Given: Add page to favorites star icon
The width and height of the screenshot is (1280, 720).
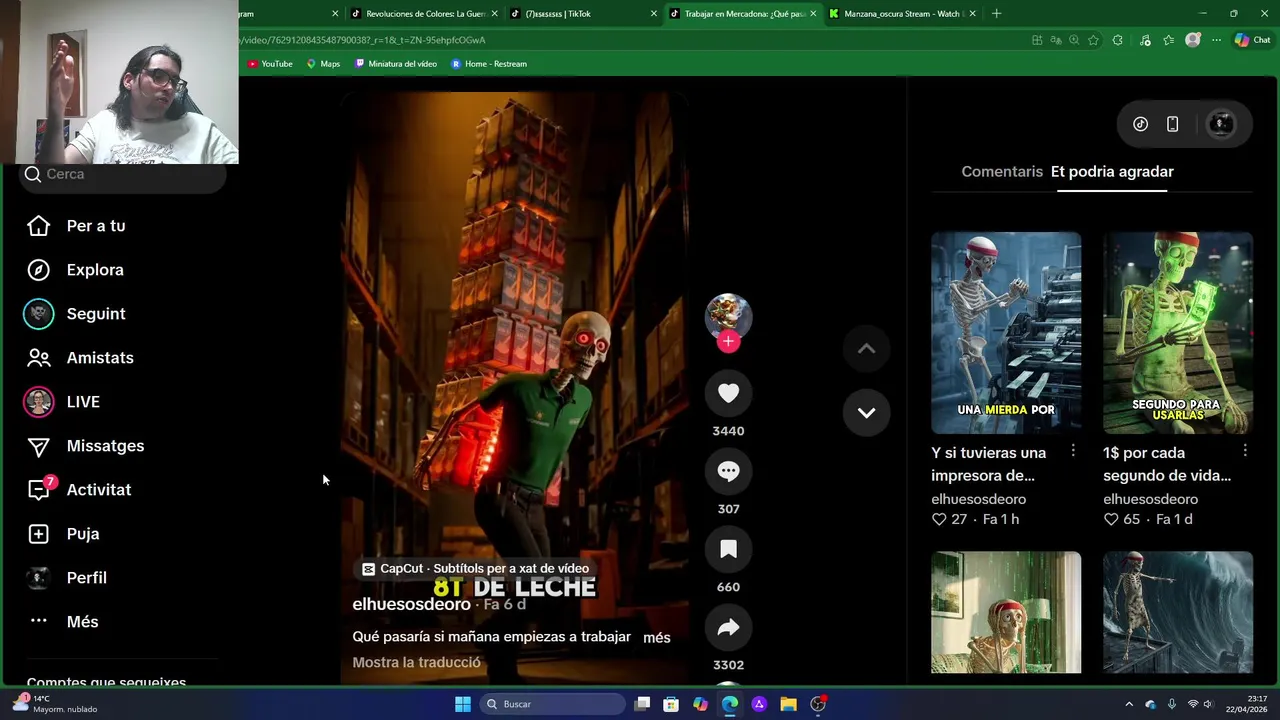Looking at the screenshot, I should pyautogui.click(x=1093, y=40).
